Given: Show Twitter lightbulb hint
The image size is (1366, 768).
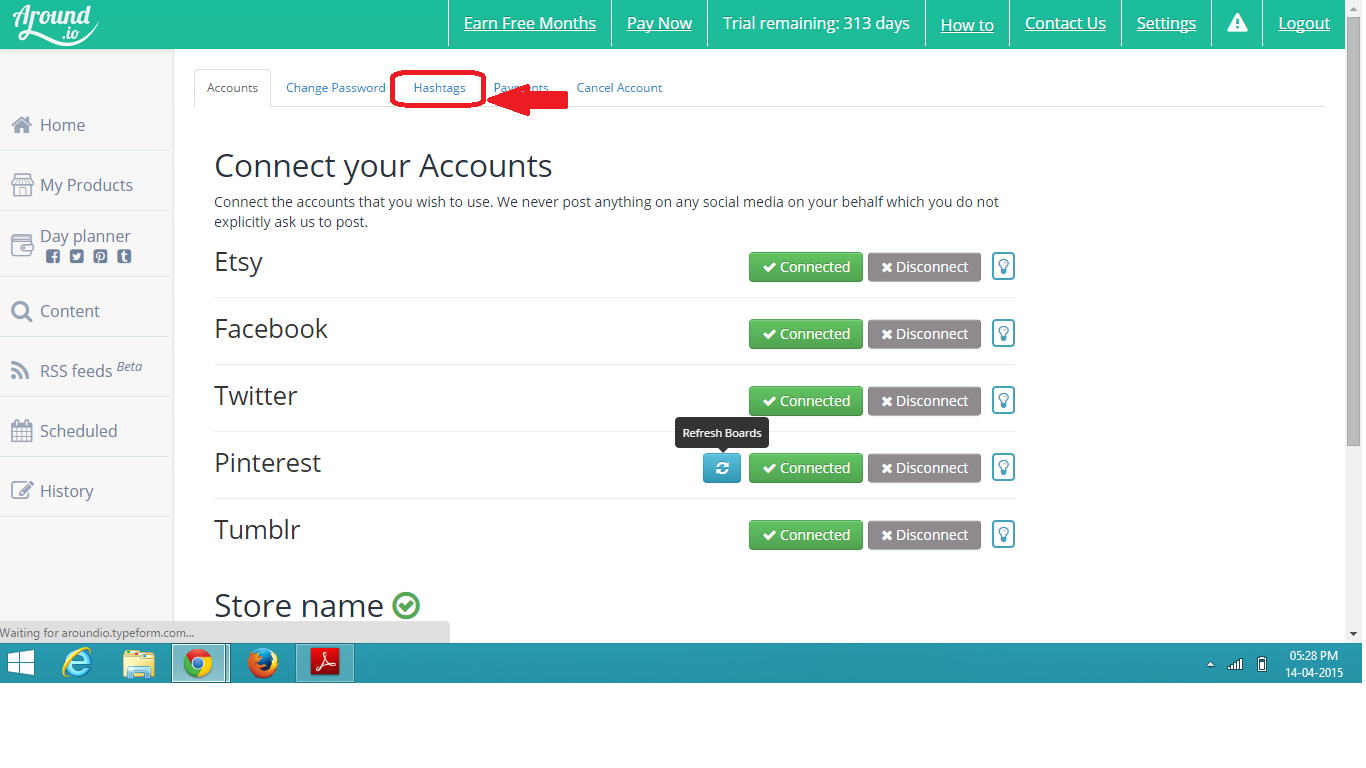Looking at the screenshot, I should click(x=1003, y=401).
